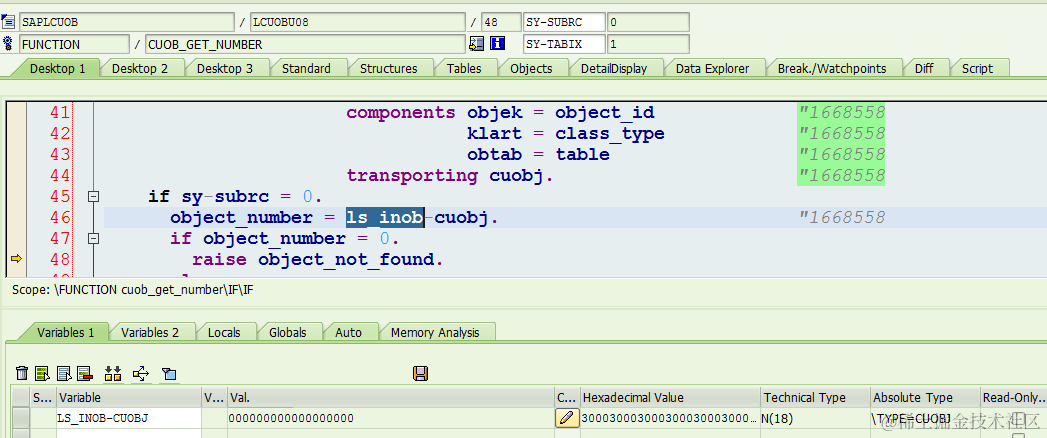Click the save variables disk icon
The image size is (1047, 438).
point(421,373)
